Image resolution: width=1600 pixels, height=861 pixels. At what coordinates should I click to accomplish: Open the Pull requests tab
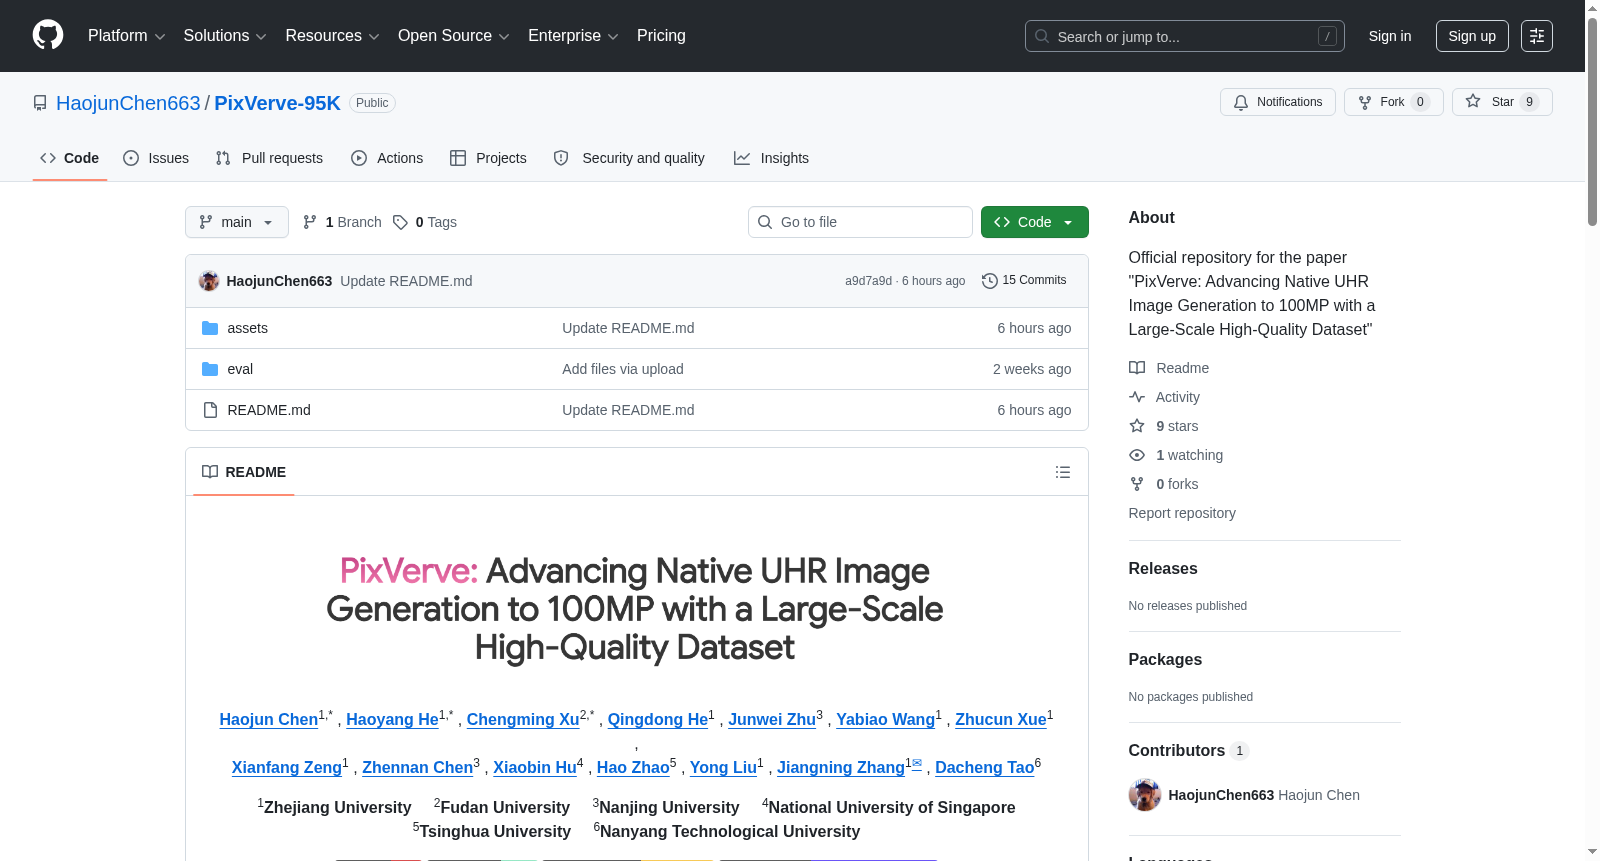pyautogui.click(x=269, y=158)
